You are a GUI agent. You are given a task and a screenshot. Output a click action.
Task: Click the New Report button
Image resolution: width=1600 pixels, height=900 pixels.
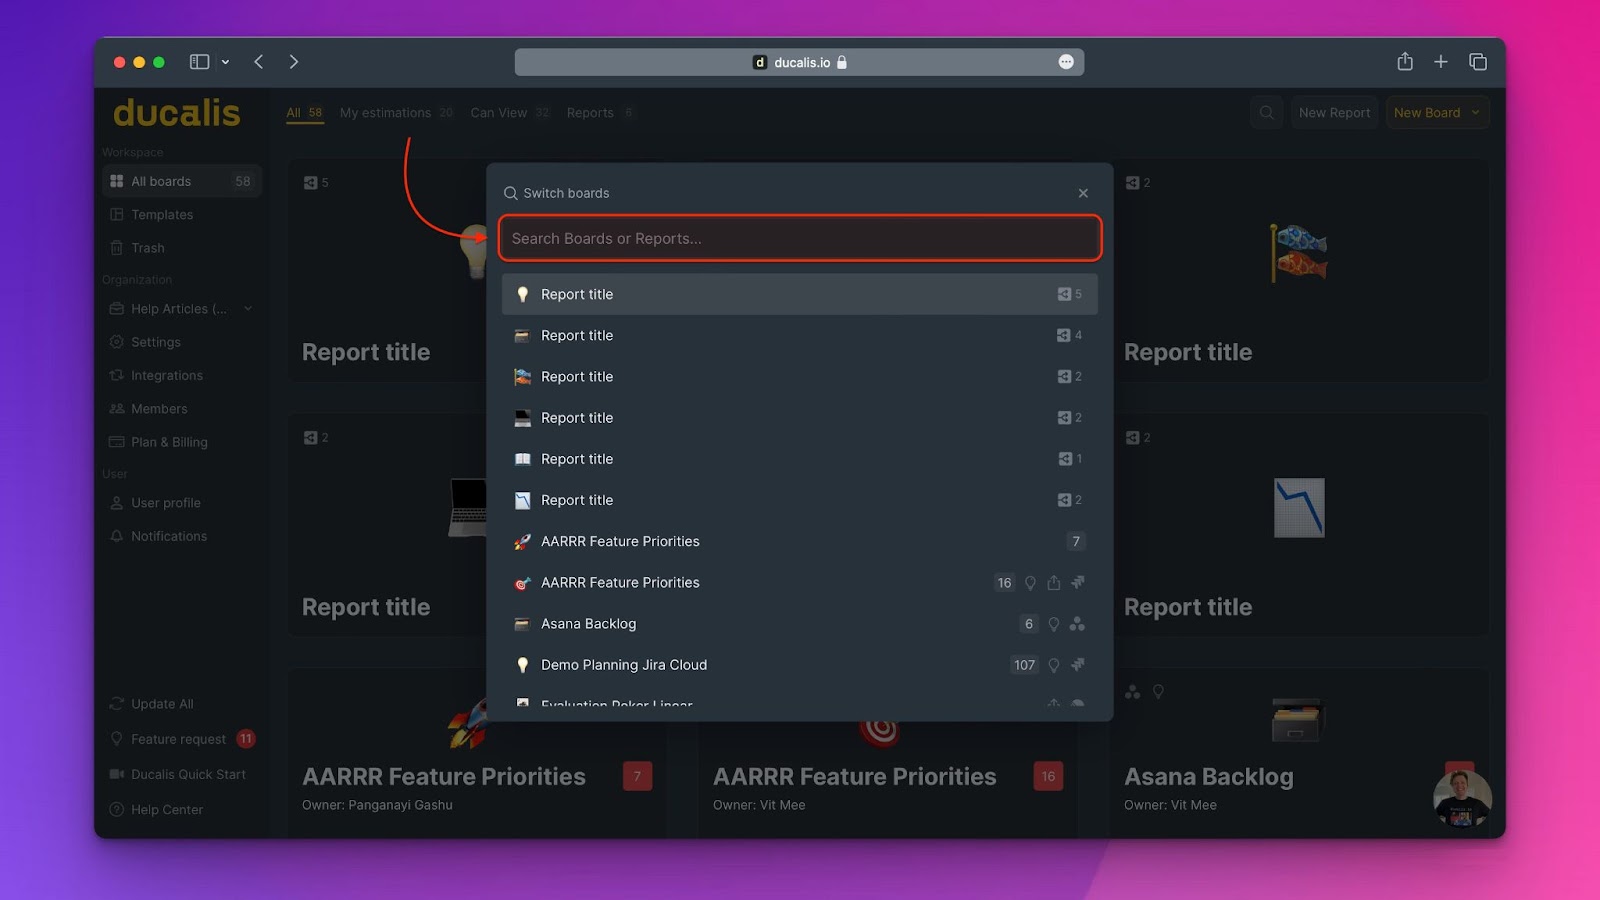(x=1334, y=113)
